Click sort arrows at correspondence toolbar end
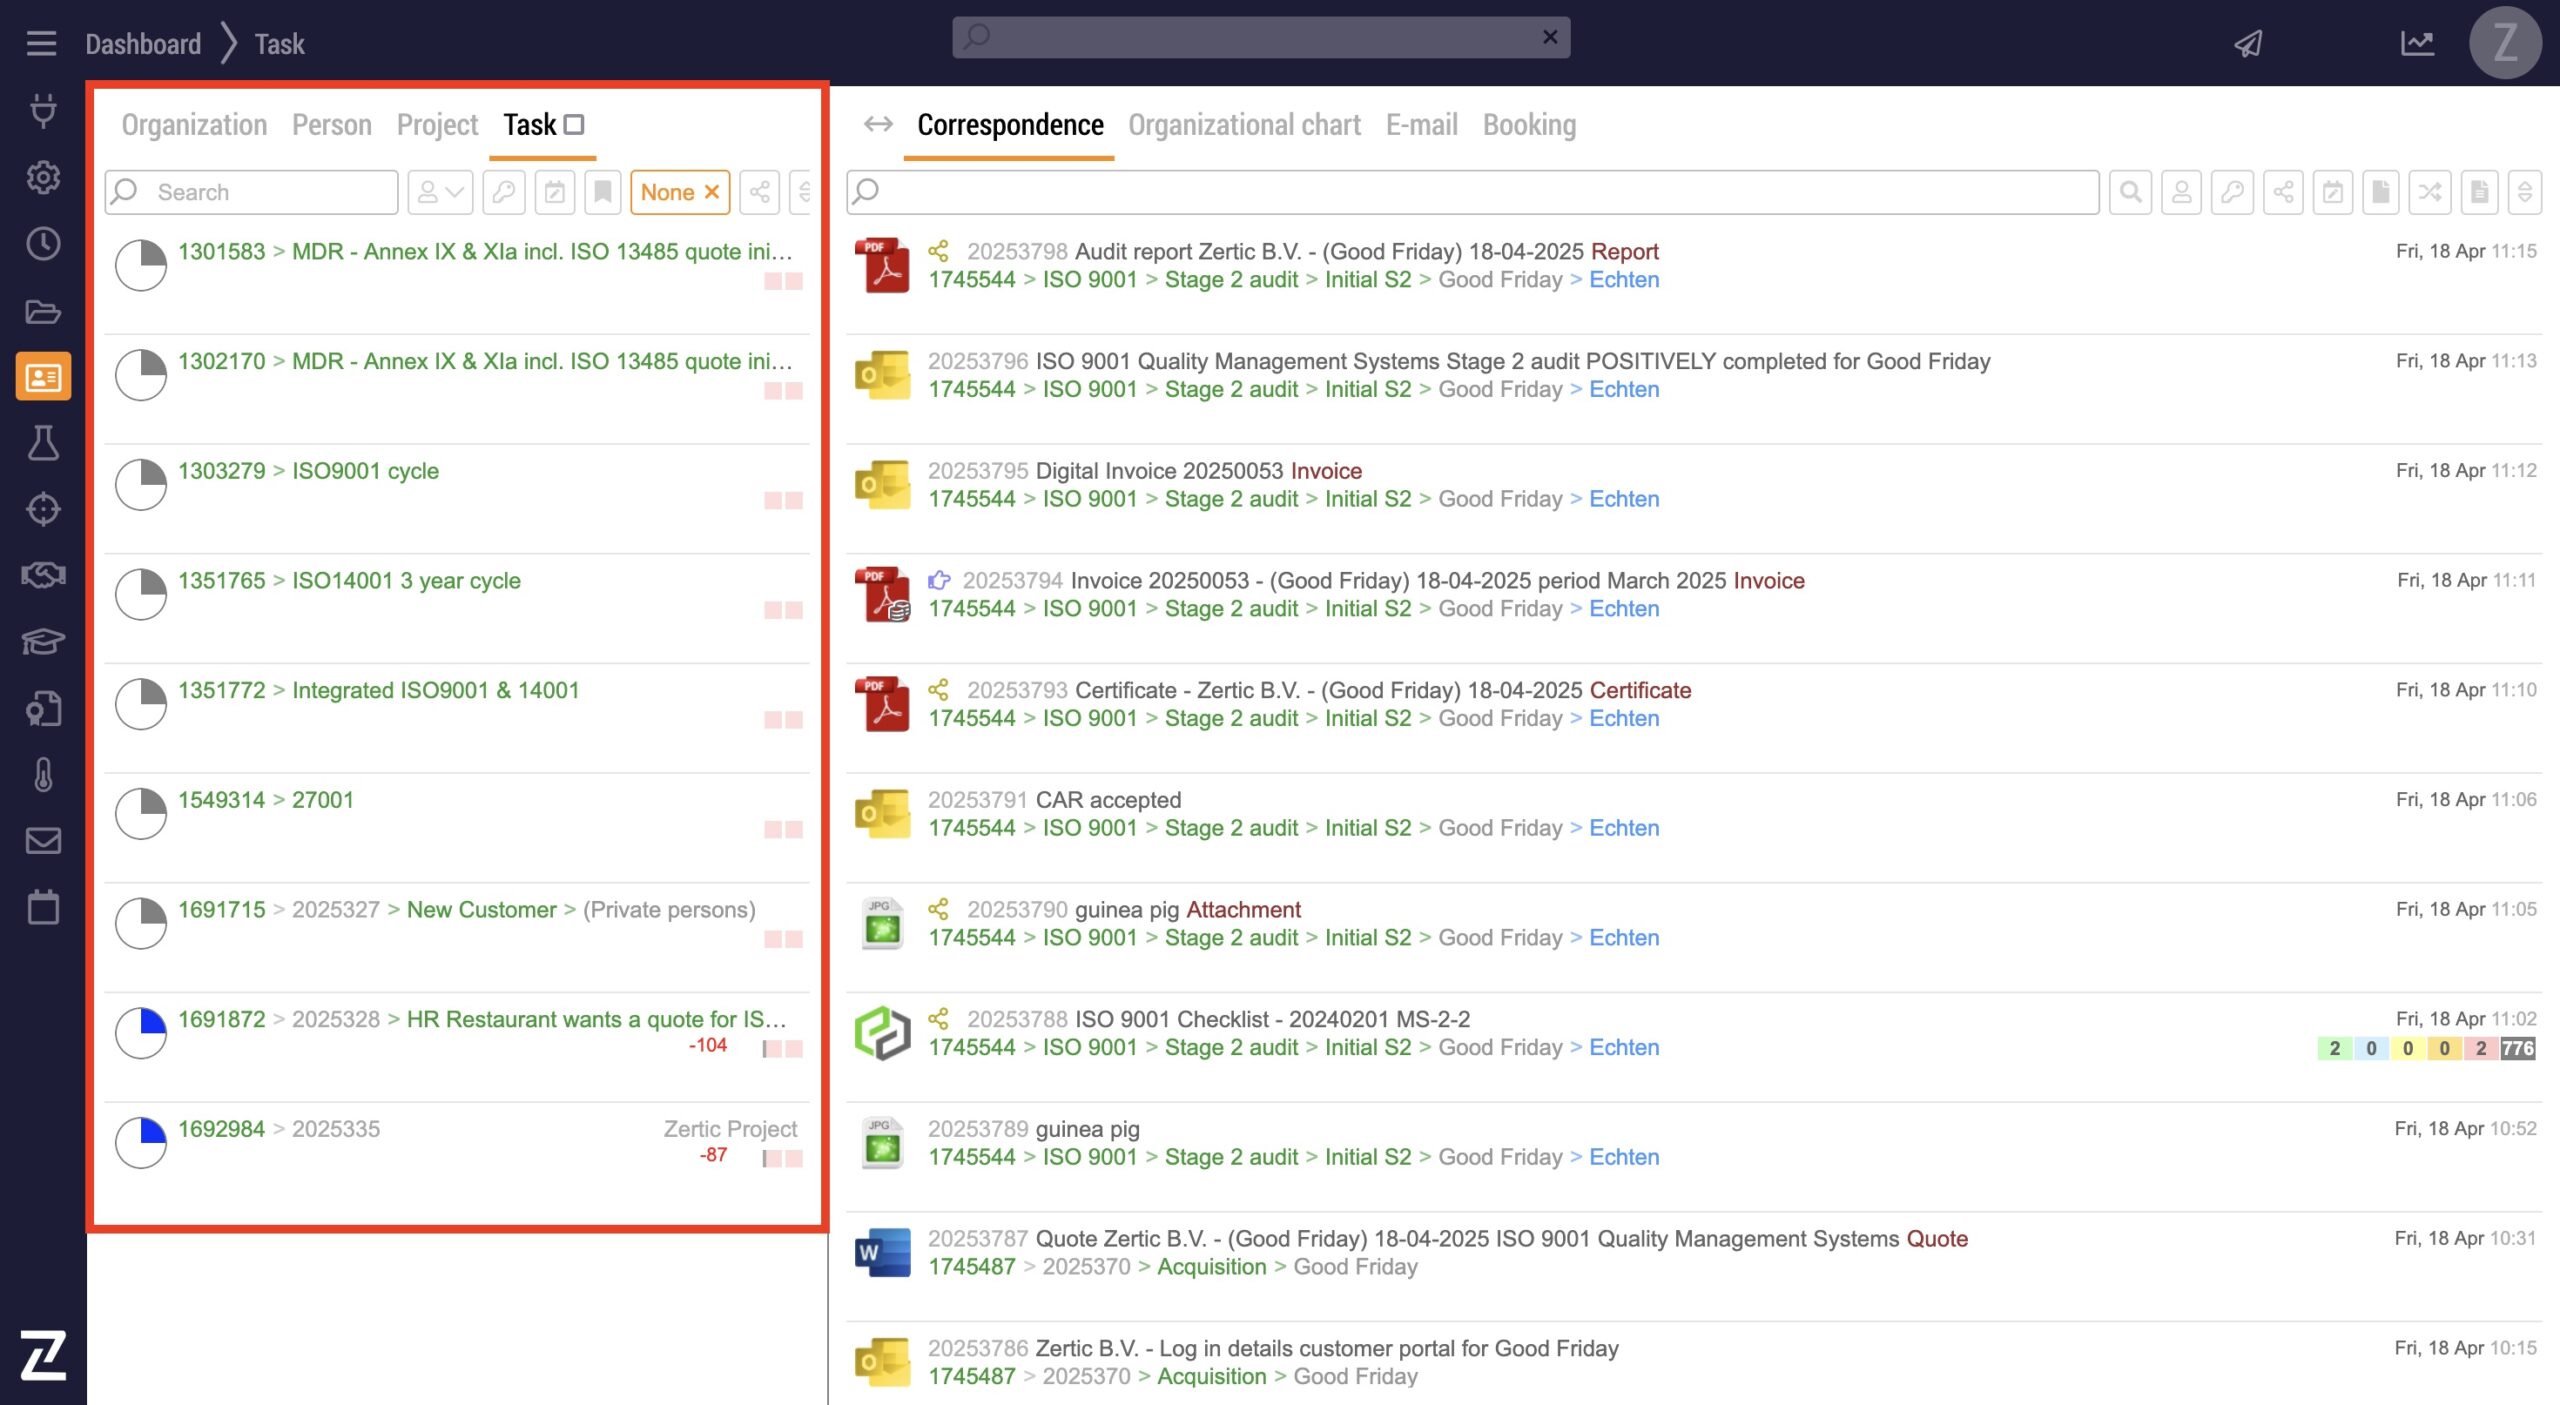Viewport: 2560px width, 1405px height. click(x=2524, y=192)
